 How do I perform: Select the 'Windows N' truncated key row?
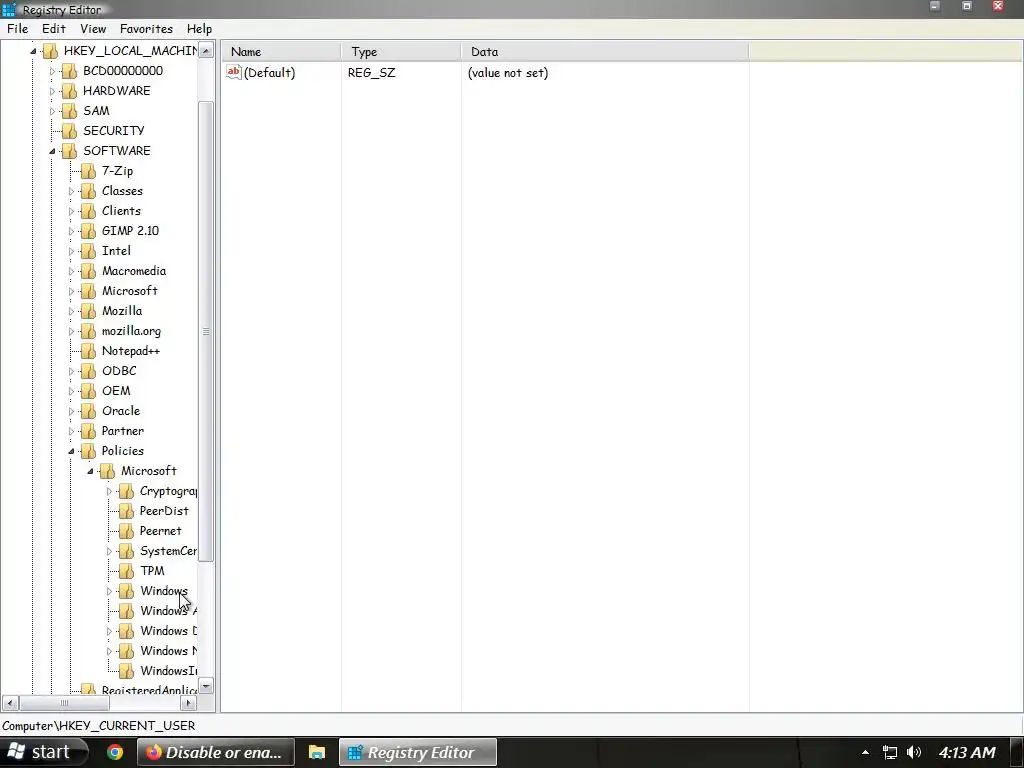coord(168,651)
